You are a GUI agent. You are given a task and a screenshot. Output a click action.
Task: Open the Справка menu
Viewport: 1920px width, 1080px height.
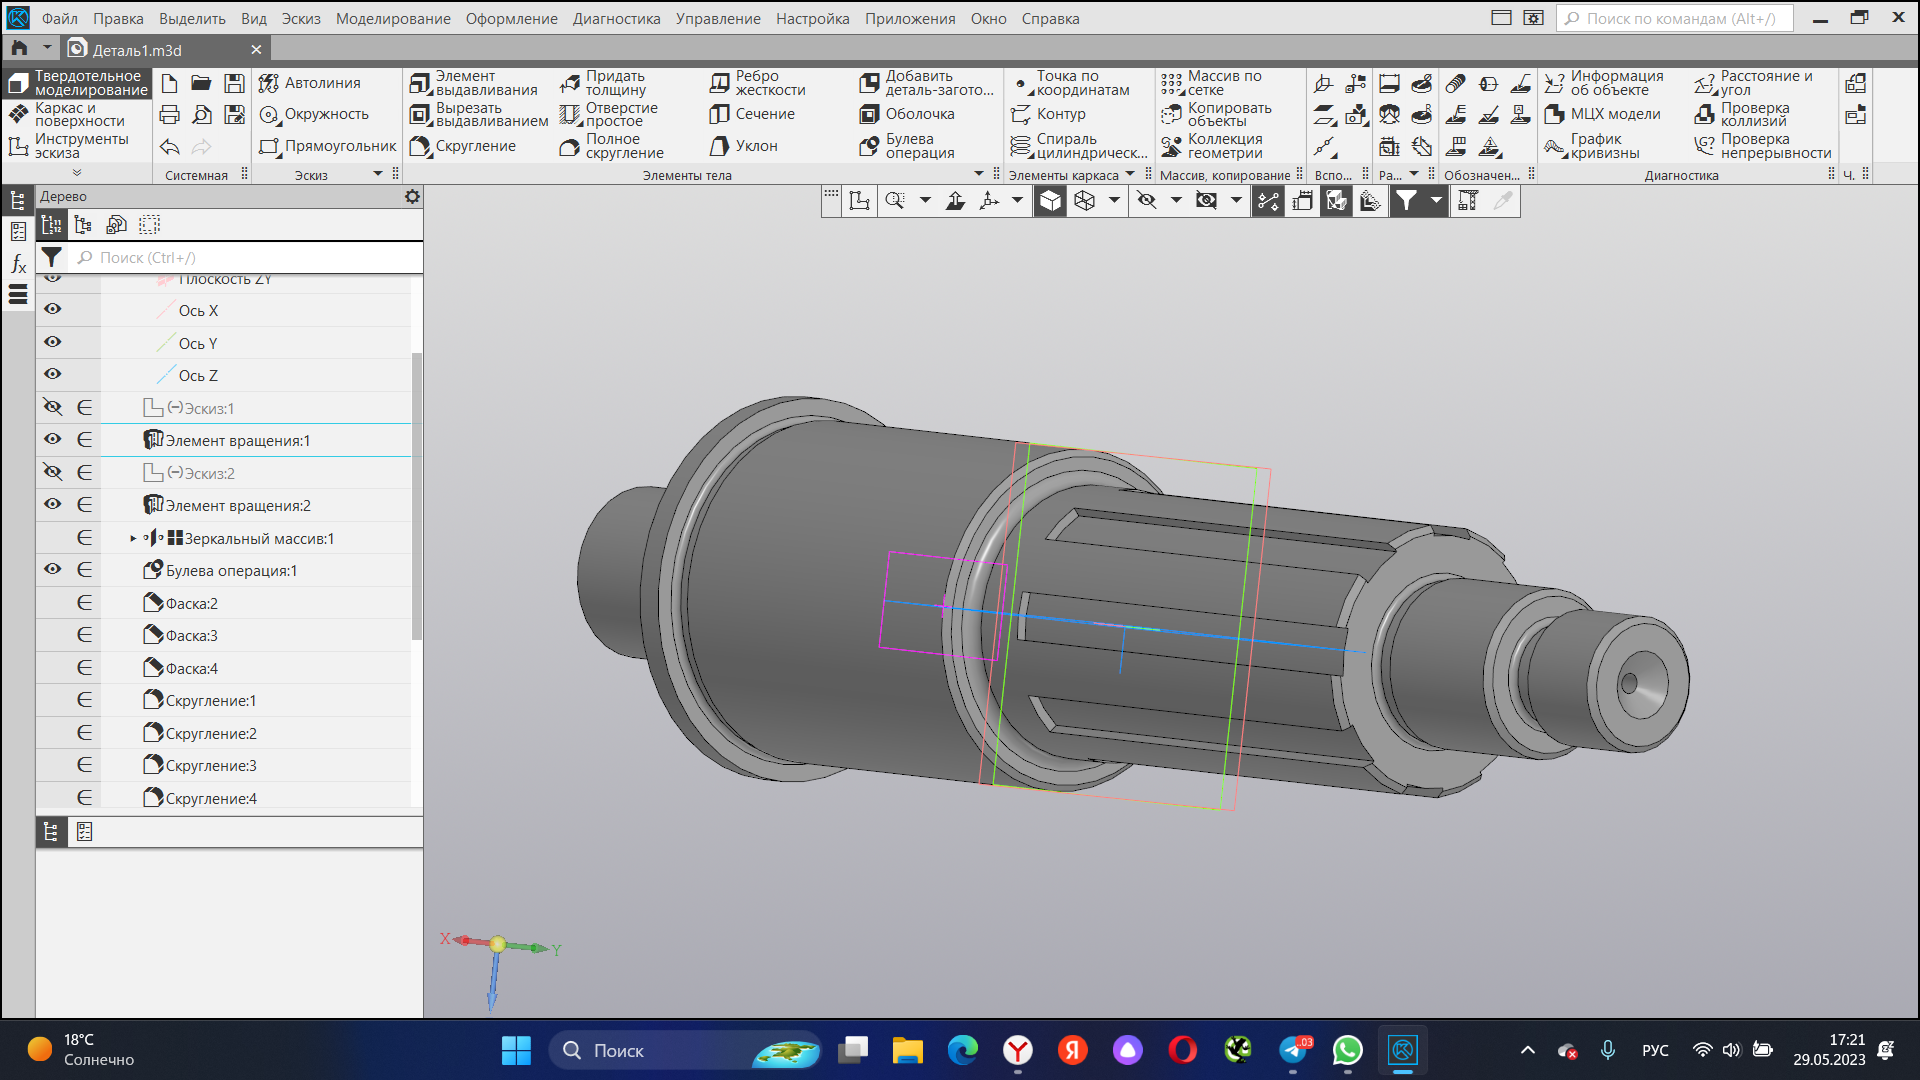1050,19
